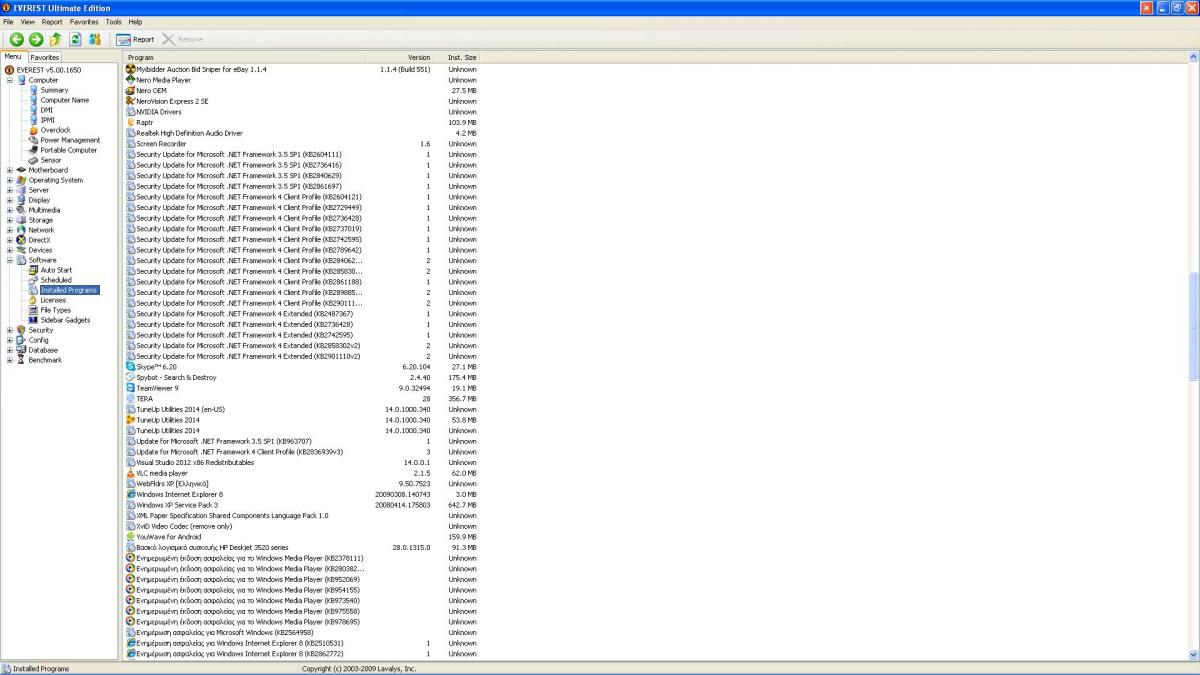Screen dimensions: 1200x675
Task: Go up one level with Up arrow
Action: point(56,39)
